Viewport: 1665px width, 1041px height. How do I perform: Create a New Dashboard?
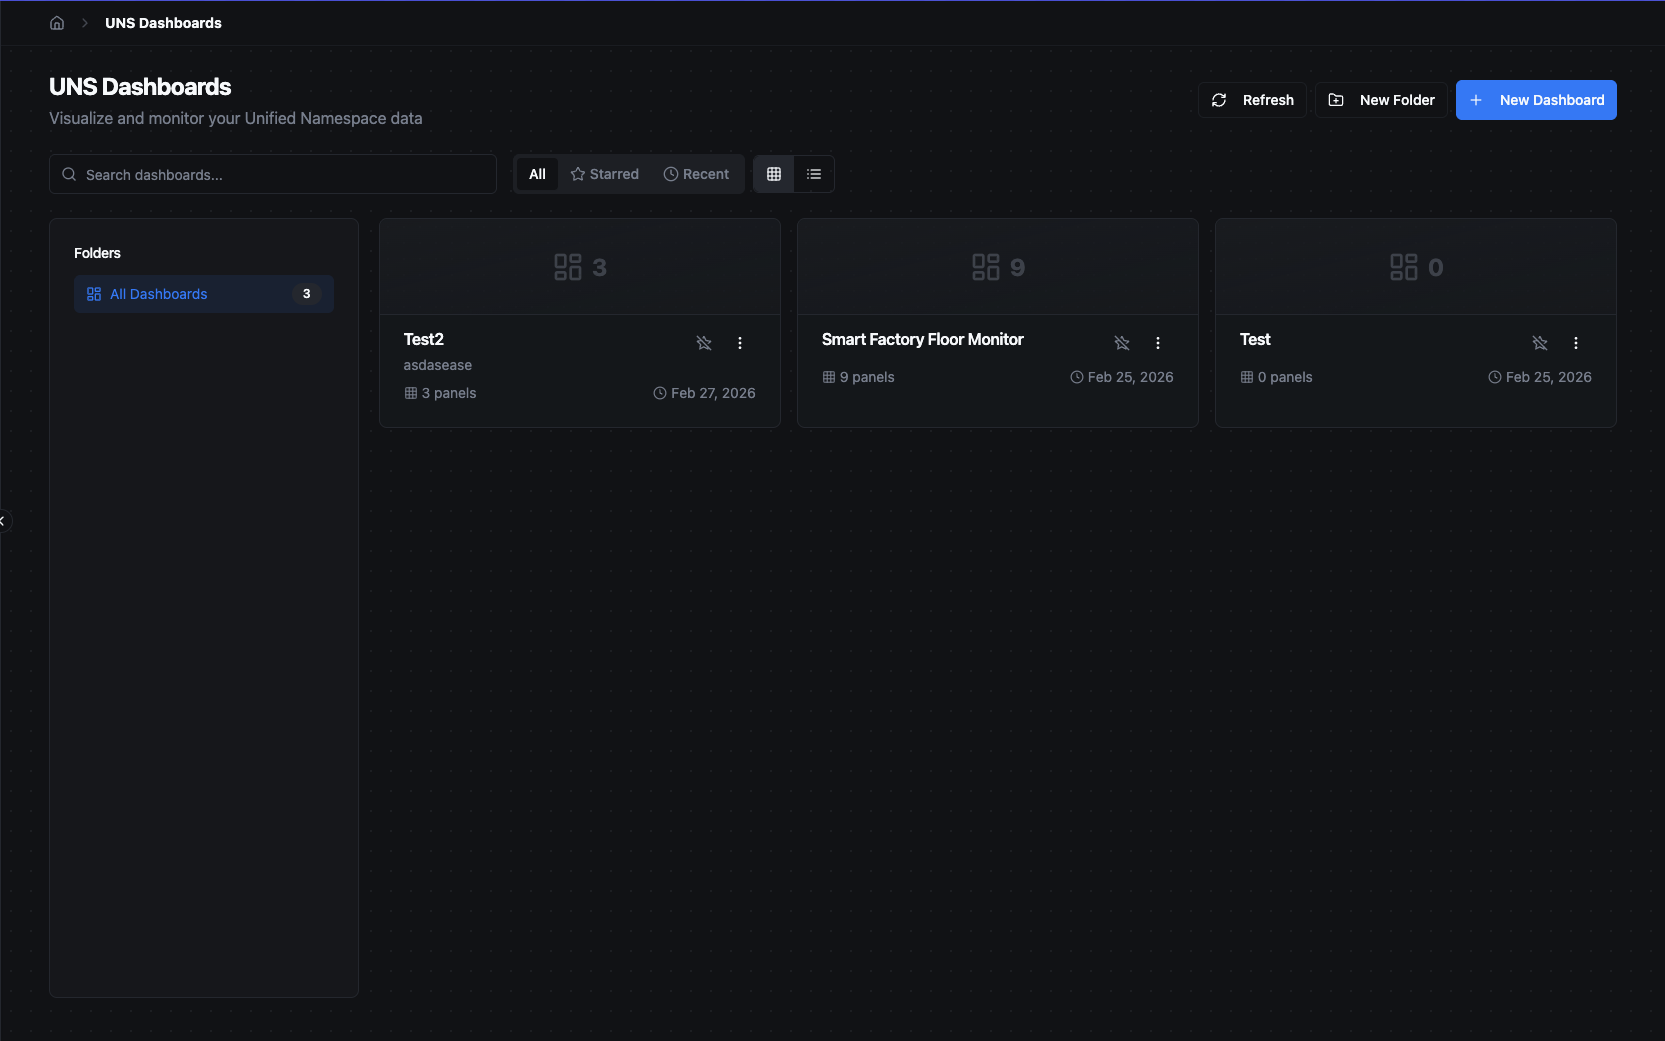click(x=1536, y=100)
